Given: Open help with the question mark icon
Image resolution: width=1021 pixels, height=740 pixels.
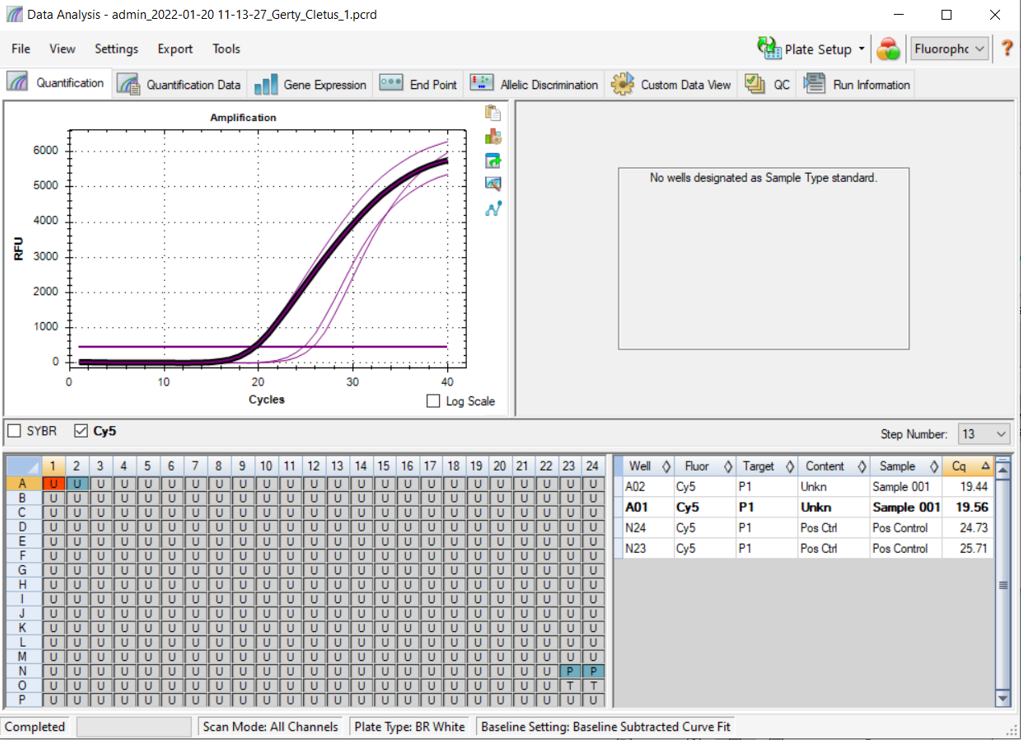Looking at the screenshot, I should click(x=1006, y=49).
